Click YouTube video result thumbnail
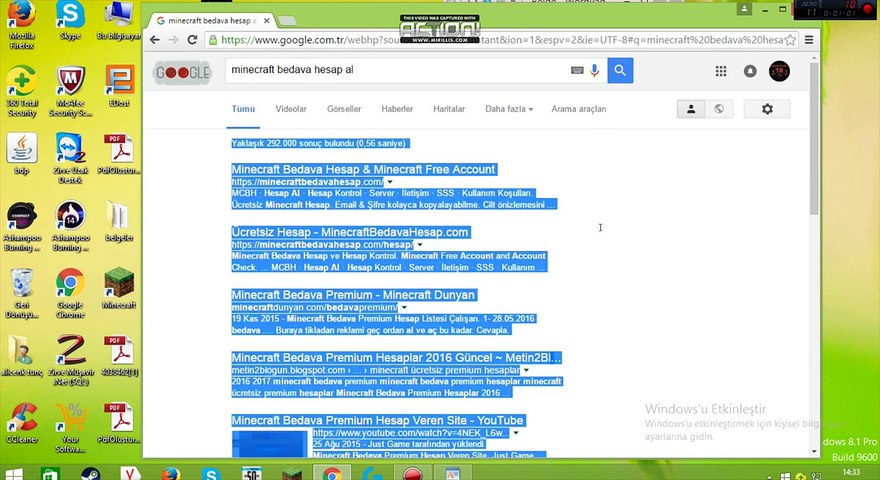Viewport: 880px width, 480px height. tap(271, 444)
